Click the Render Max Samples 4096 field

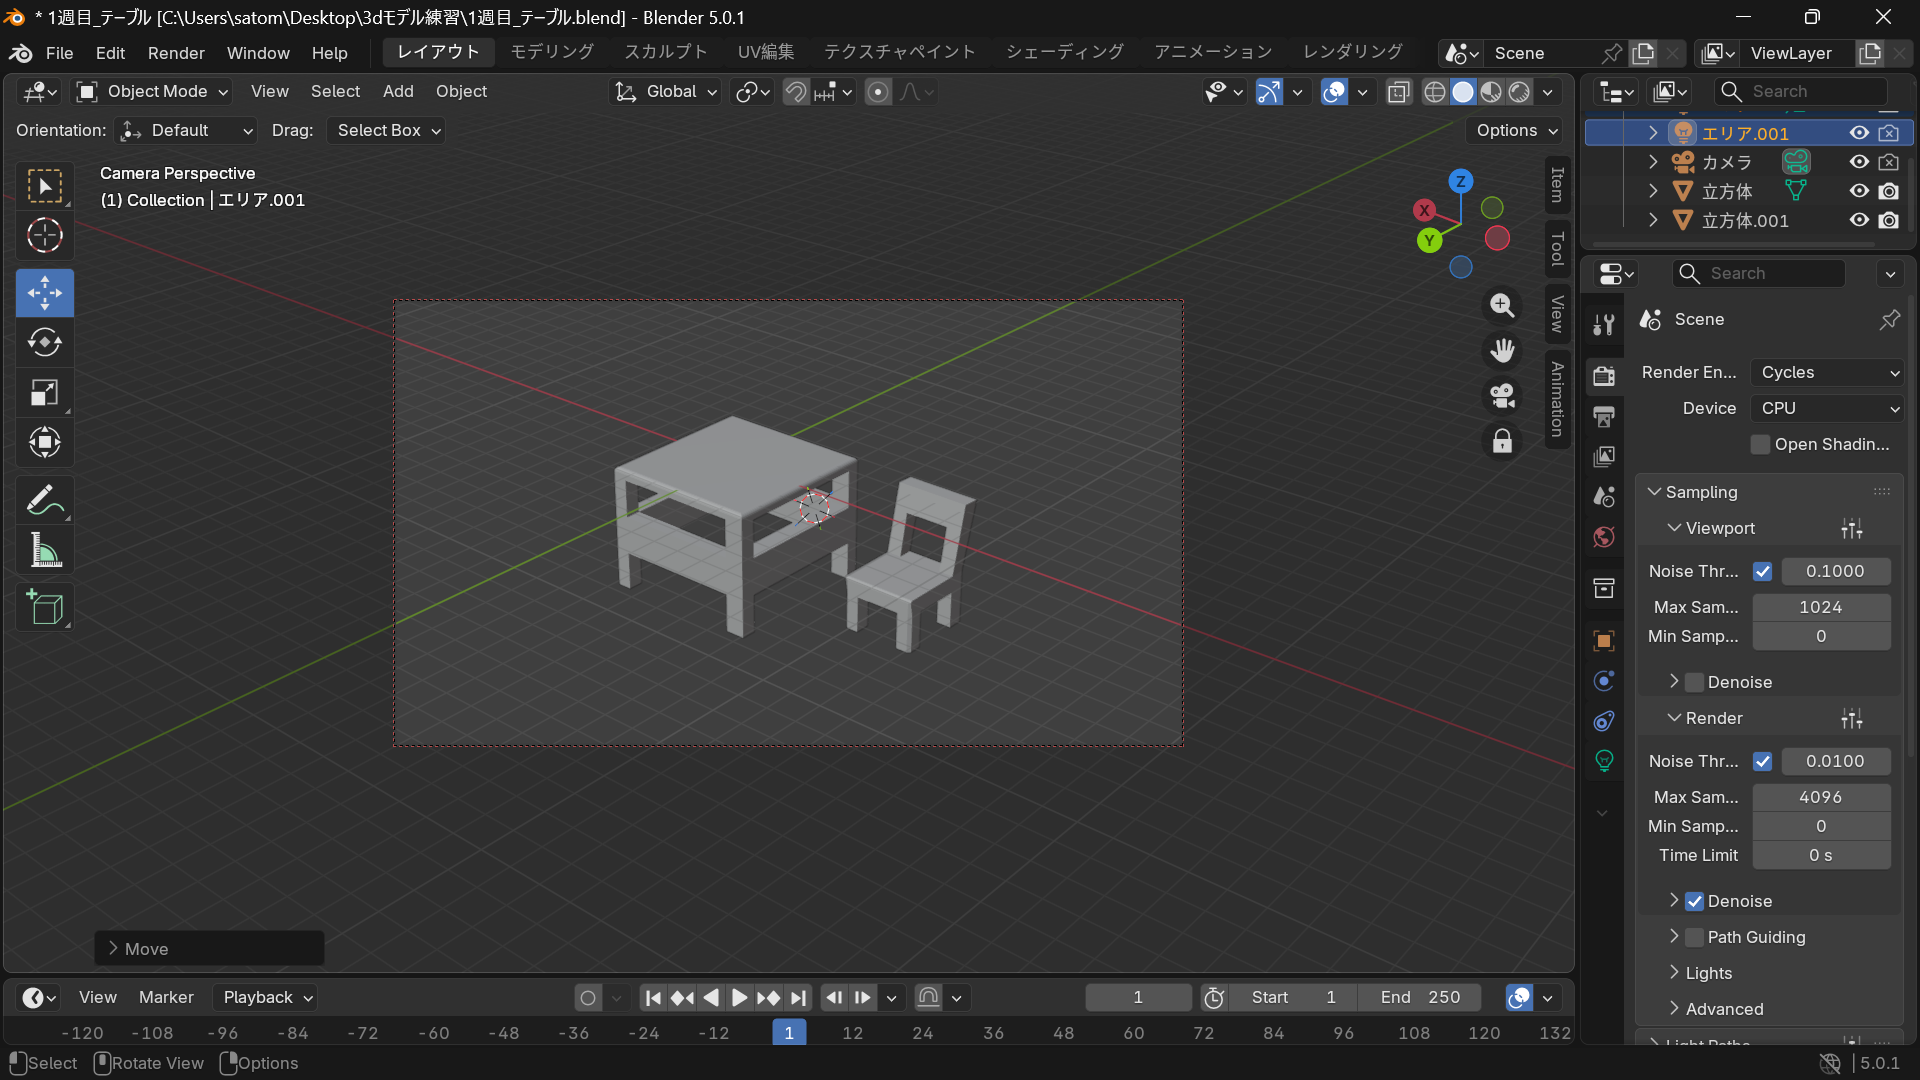[x=1820, y=797]
